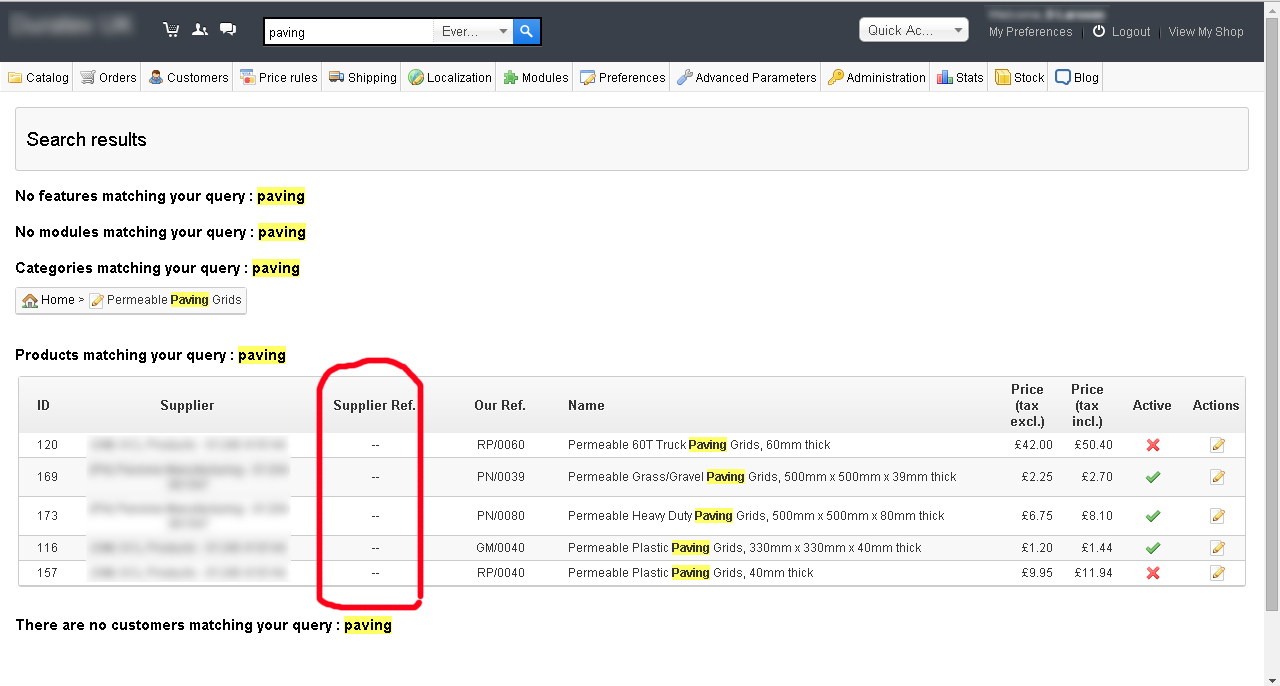Select Permeable Grass/Gravel Paving Grids name

click(x=762, y=477)
